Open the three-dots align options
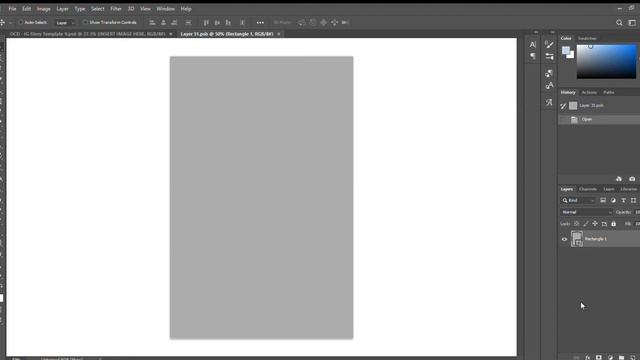Image resolution: width=640 pixels, height=360 pixels. click(x=260, y=23)
